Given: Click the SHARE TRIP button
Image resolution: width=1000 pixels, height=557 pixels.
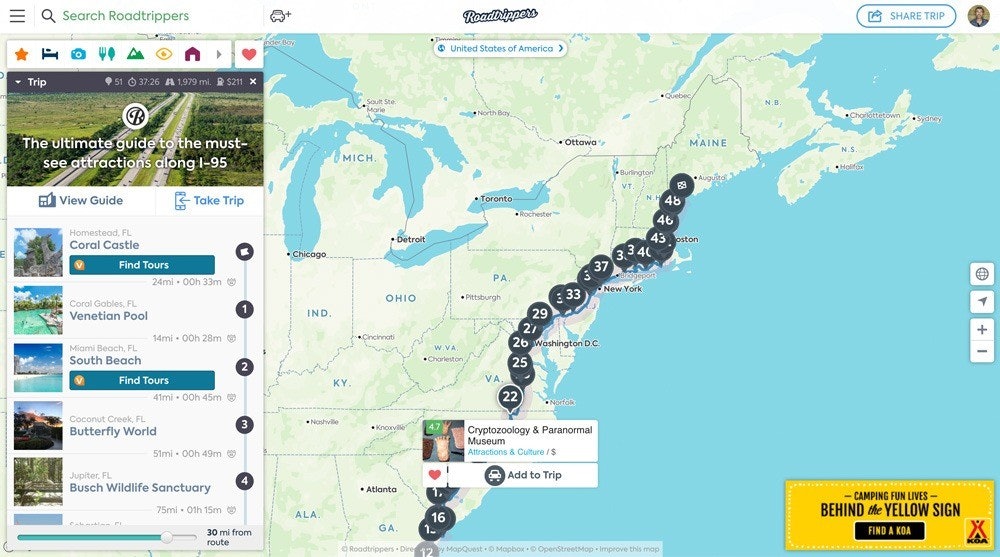Looking at the screenshot, I should point(906,16).
